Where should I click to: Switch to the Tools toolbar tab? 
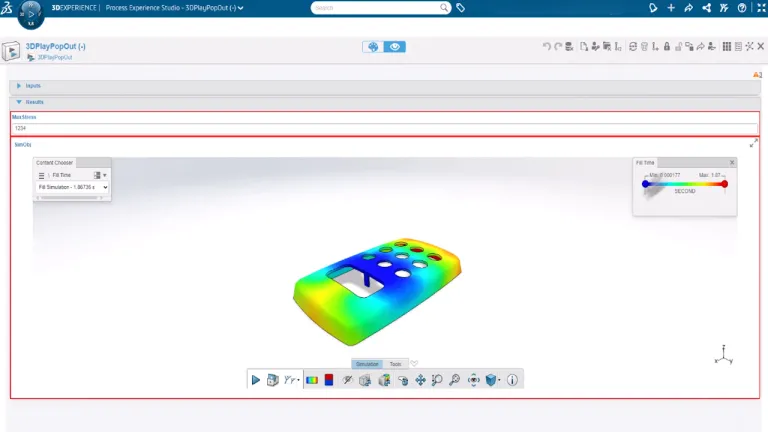point(395,364)
